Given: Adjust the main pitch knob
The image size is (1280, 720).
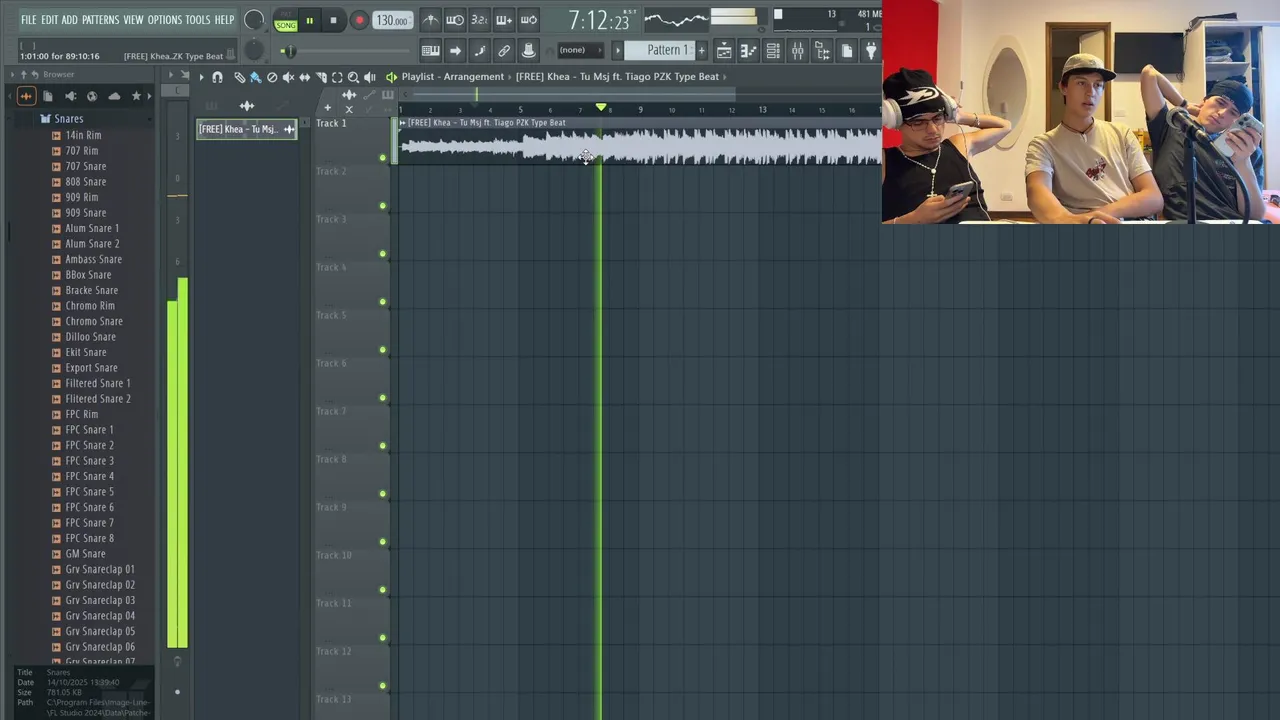Looking at the screenshot, I should tap(254, 50).
